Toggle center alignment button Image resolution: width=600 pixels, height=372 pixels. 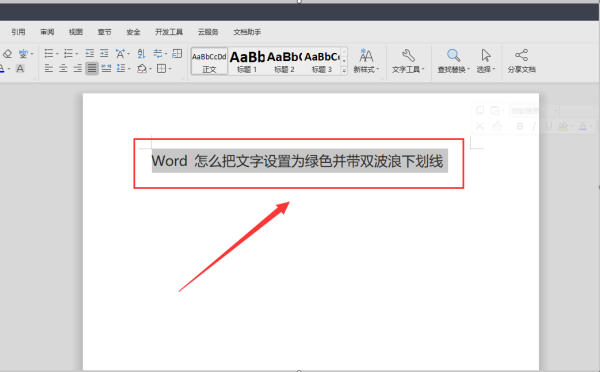63,69
